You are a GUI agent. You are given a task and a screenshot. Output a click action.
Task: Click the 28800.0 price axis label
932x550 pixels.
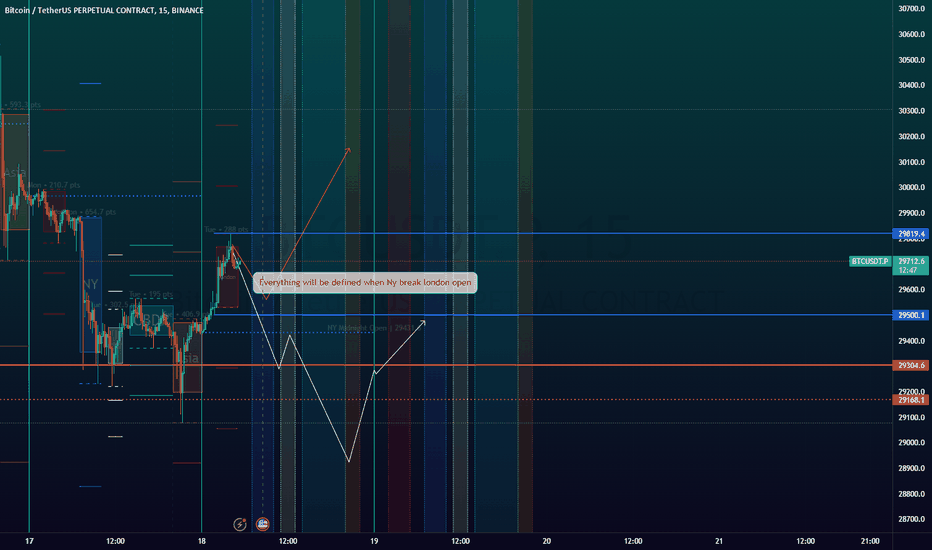[x=911, y=494]
